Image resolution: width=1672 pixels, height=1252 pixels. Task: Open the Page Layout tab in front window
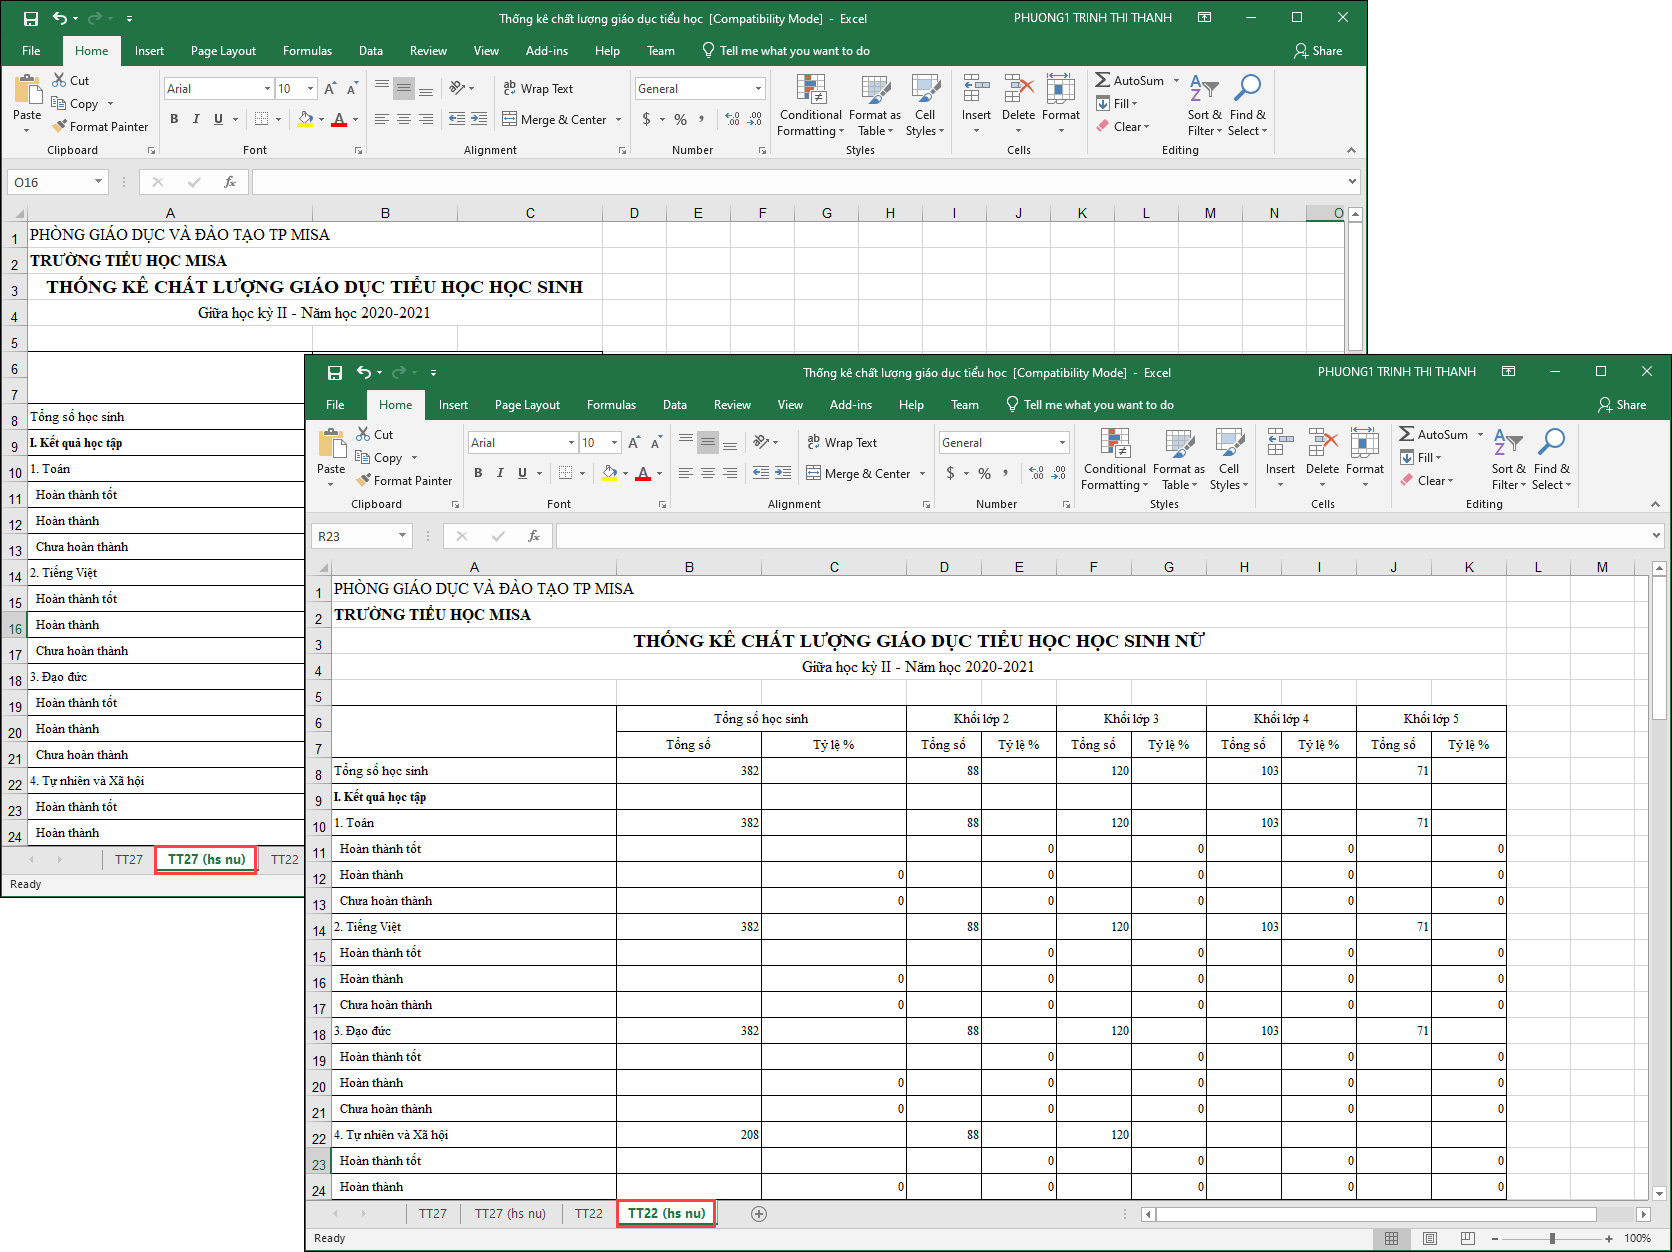click(x=527, y=405)
